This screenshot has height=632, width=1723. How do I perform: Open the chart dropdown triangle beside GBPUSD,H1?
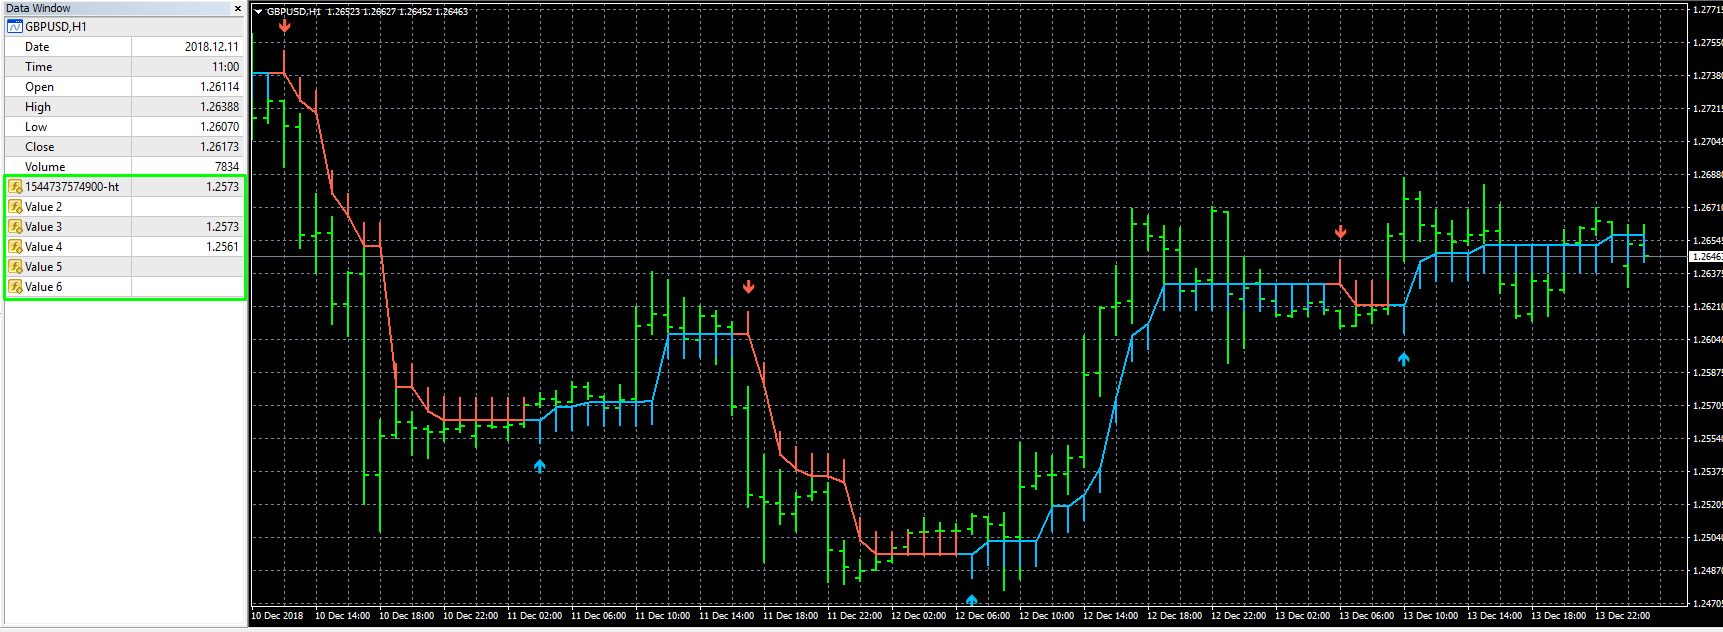pyautogui.click(x=258, y=12)
